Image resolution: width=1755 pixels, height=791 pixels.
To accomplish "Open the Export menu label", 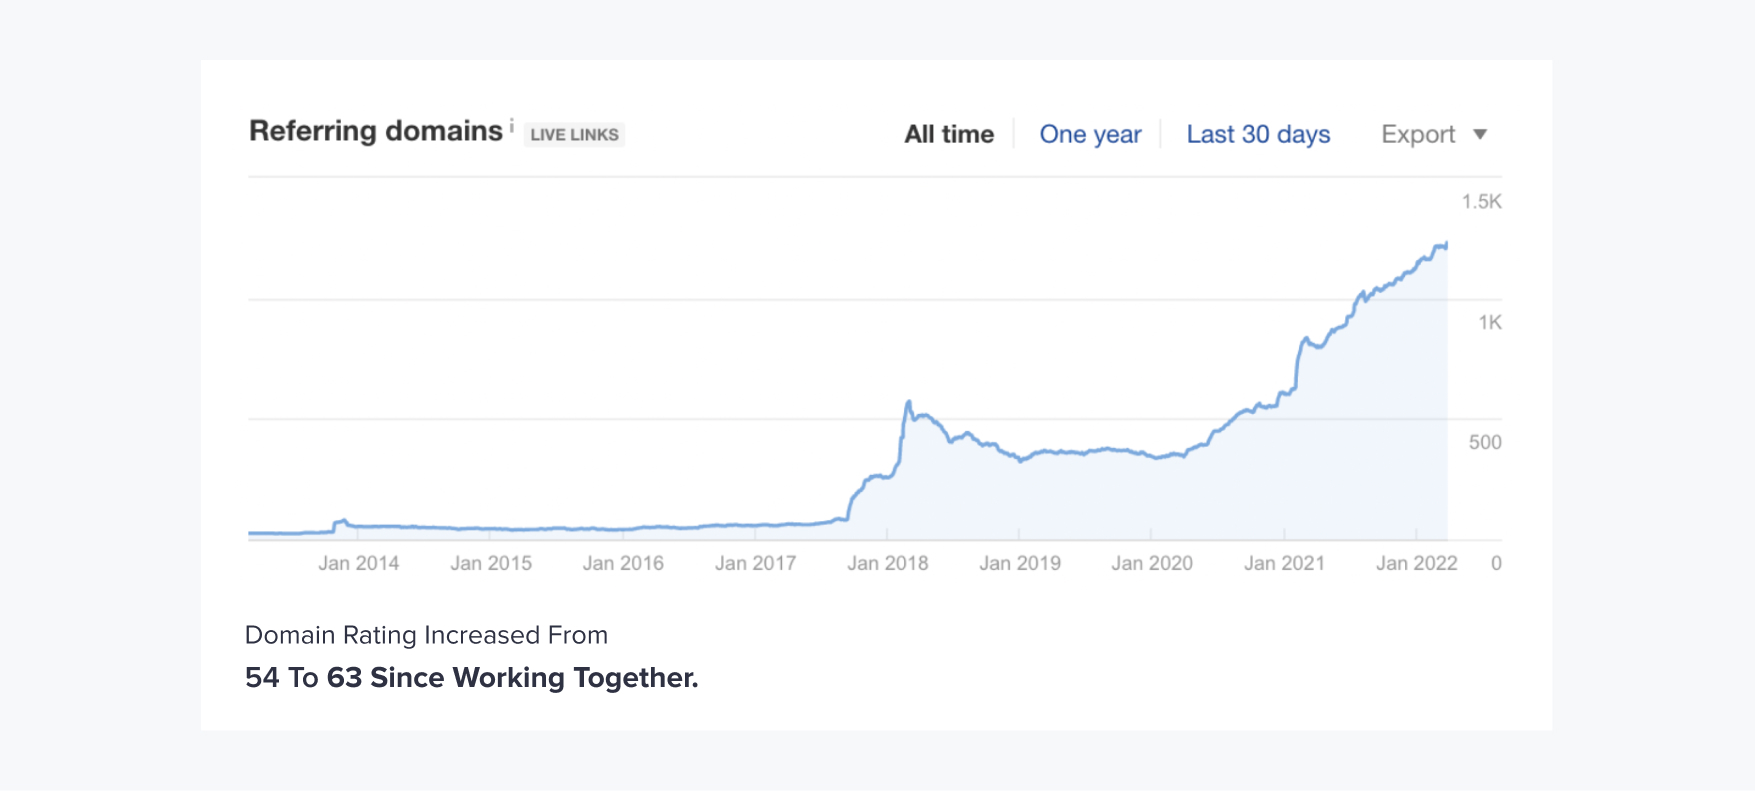I will click(x=1417, y=135).
